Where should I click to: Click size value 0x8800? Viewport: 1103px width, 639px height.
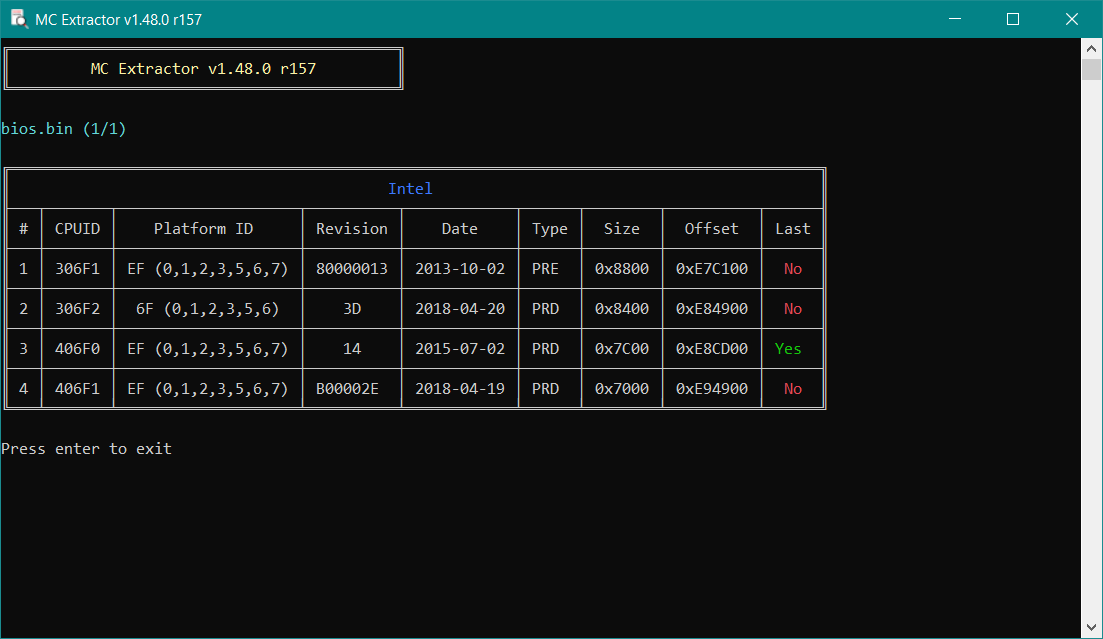tap(622, 269)
